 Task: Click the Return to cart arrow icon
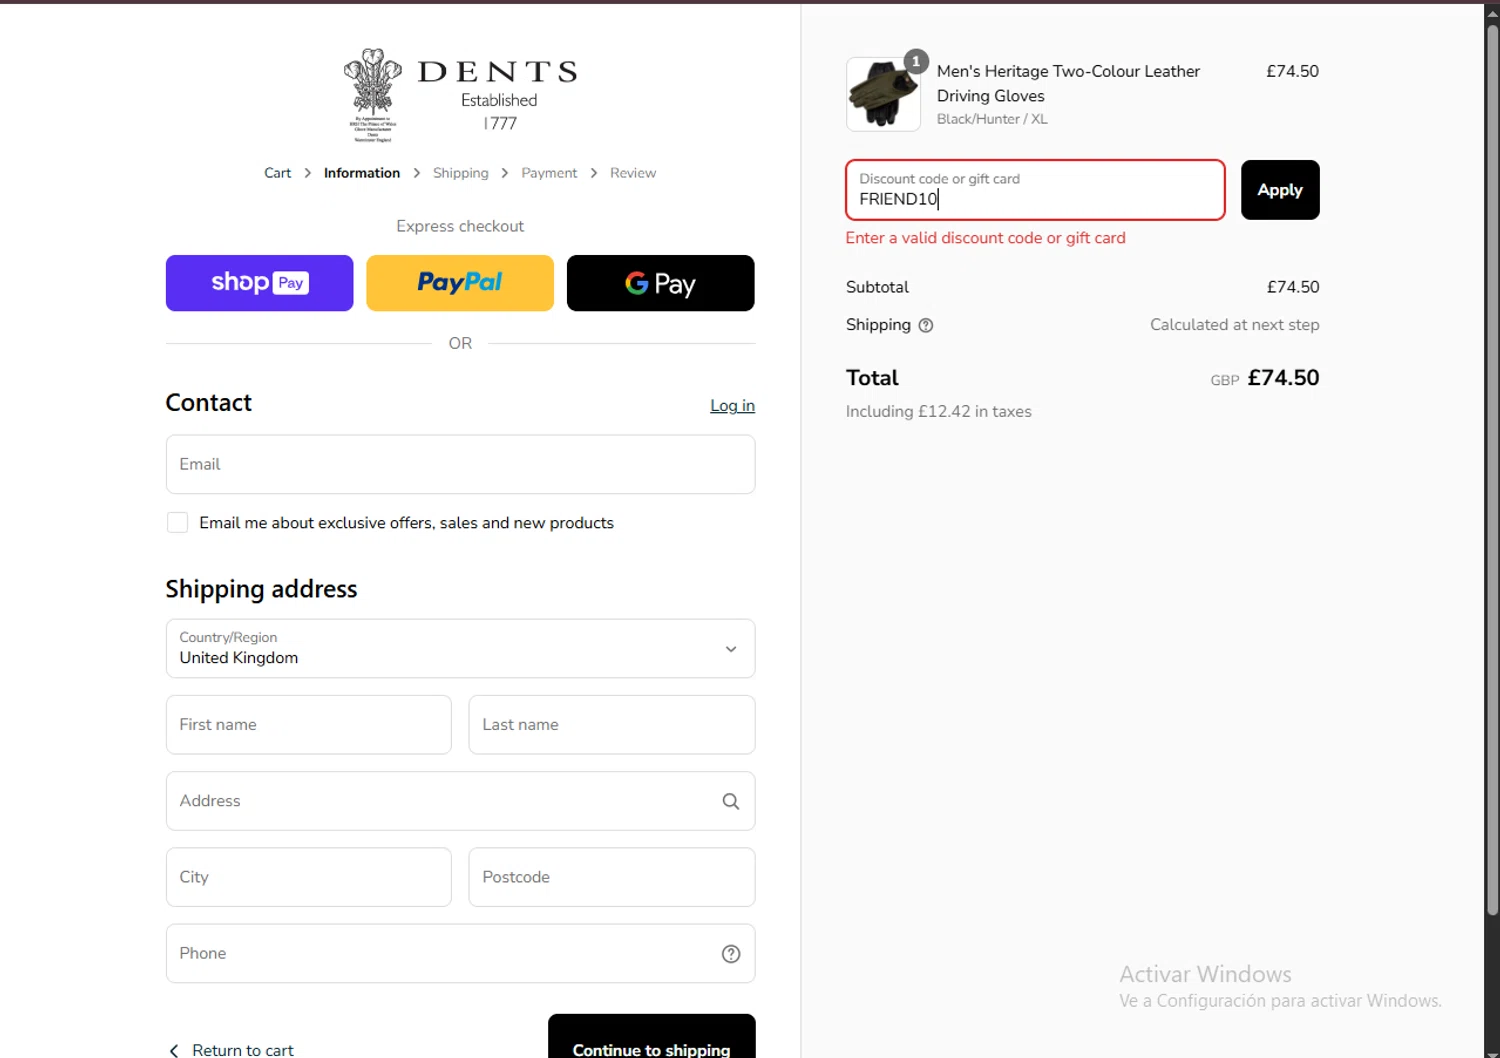[x=174, y=1050]
